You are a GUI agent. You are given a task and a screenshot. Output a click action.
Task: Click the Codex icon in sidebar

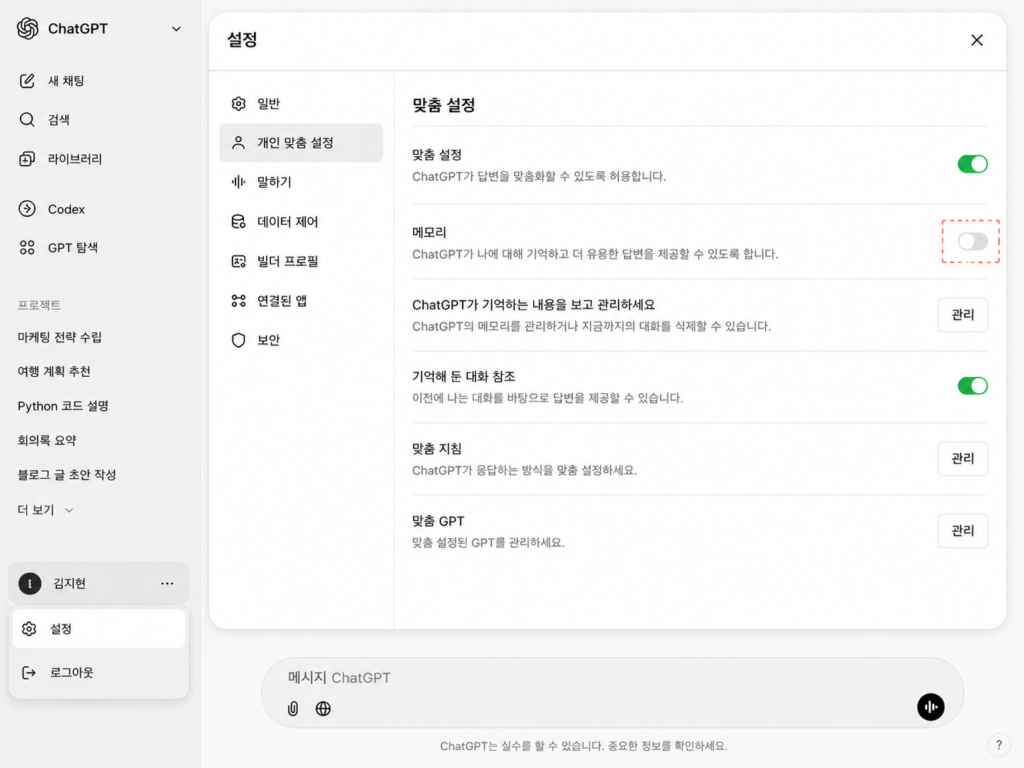pyautogui.click(x=27, y=209)
